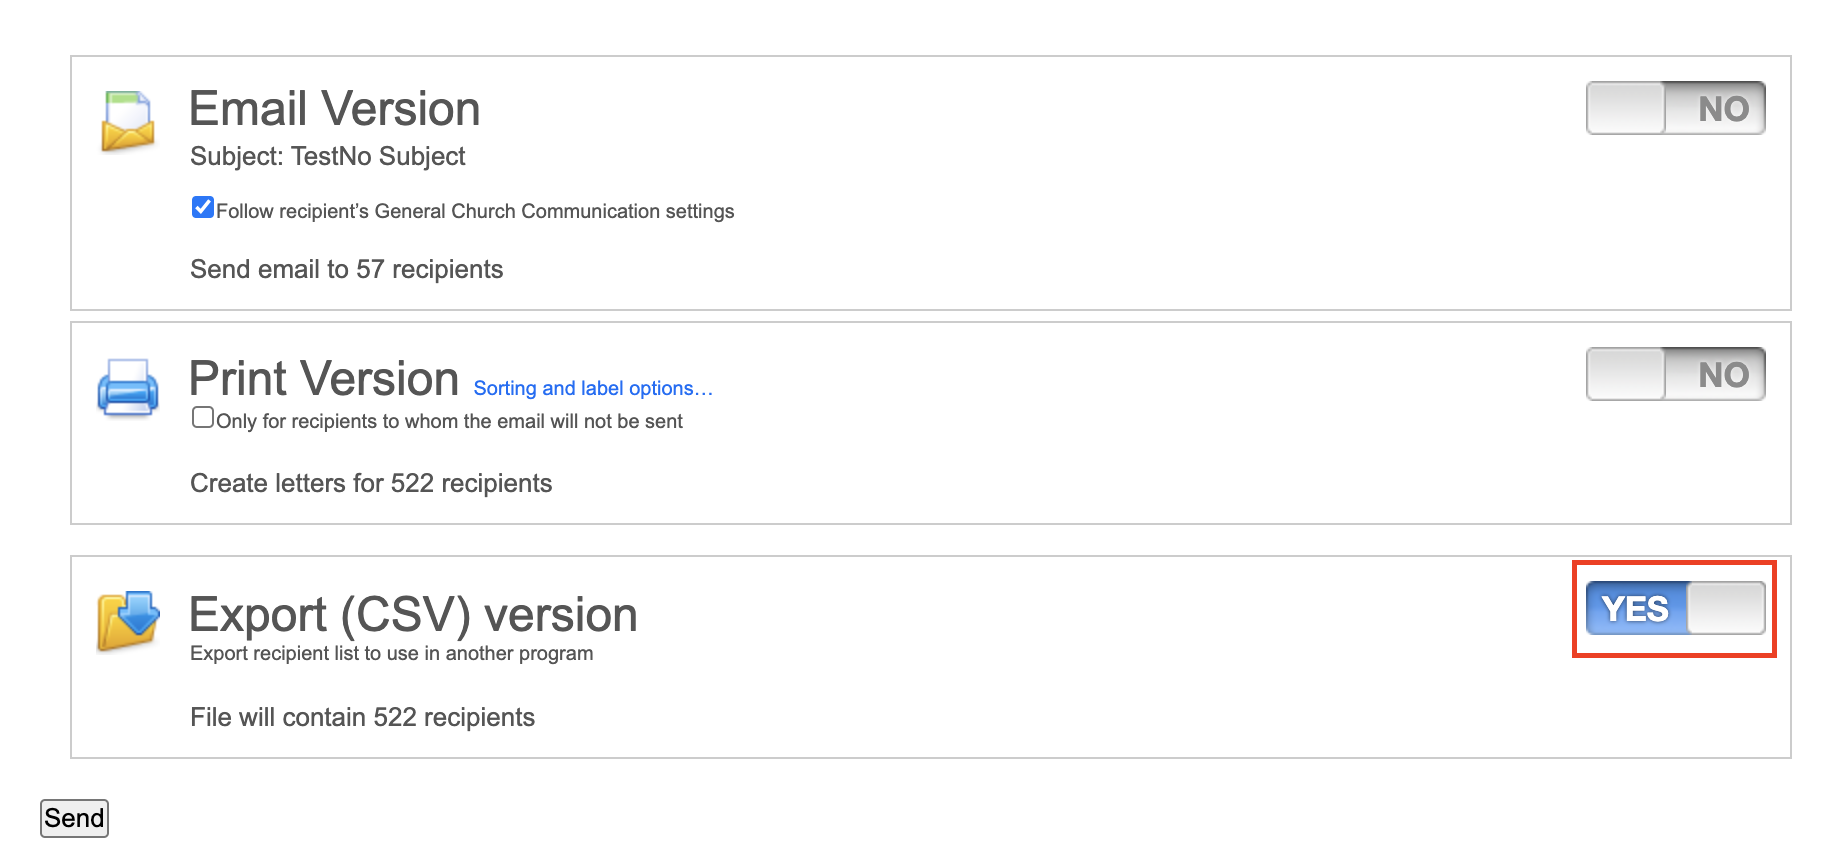The image size is (1832, 854).
Task: Turn on the Print Version toggle
Action: click(1674, 374)
